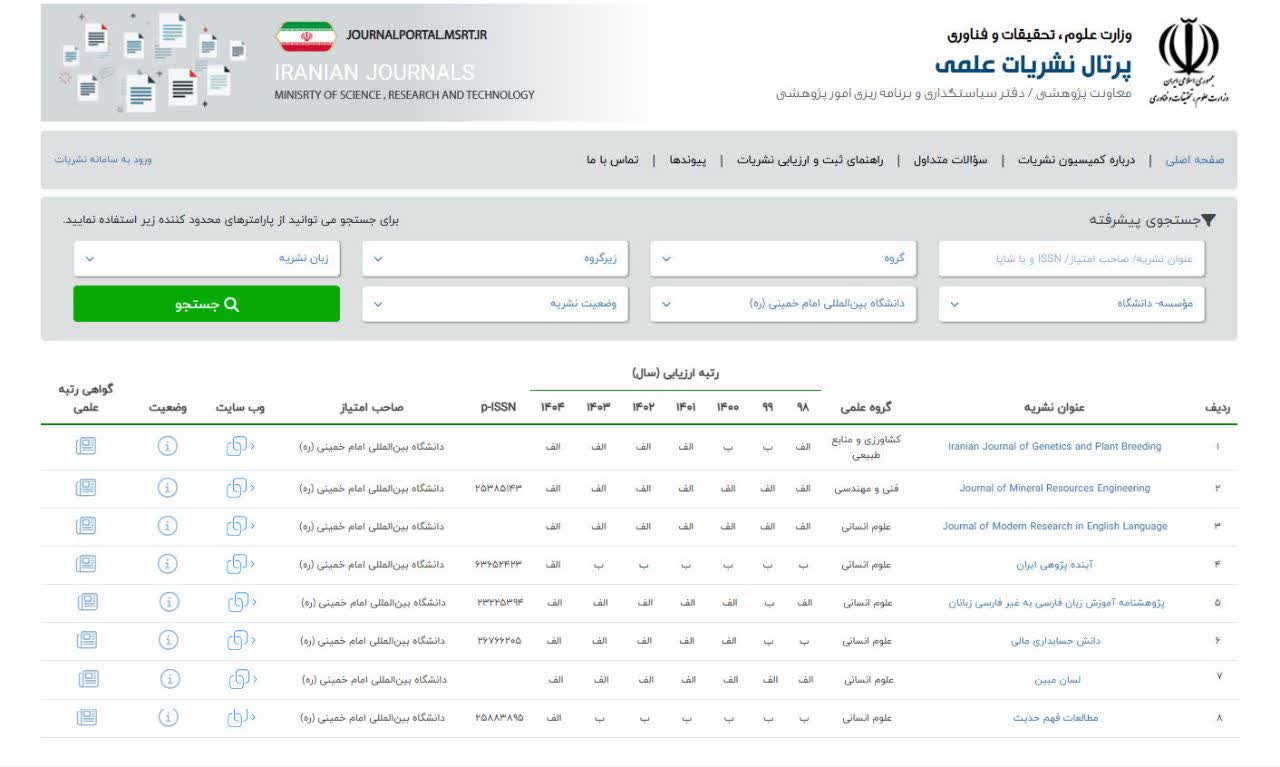
Task: Show status info for Journal of Mineral Resources Engineering
Action: point(168,488)
